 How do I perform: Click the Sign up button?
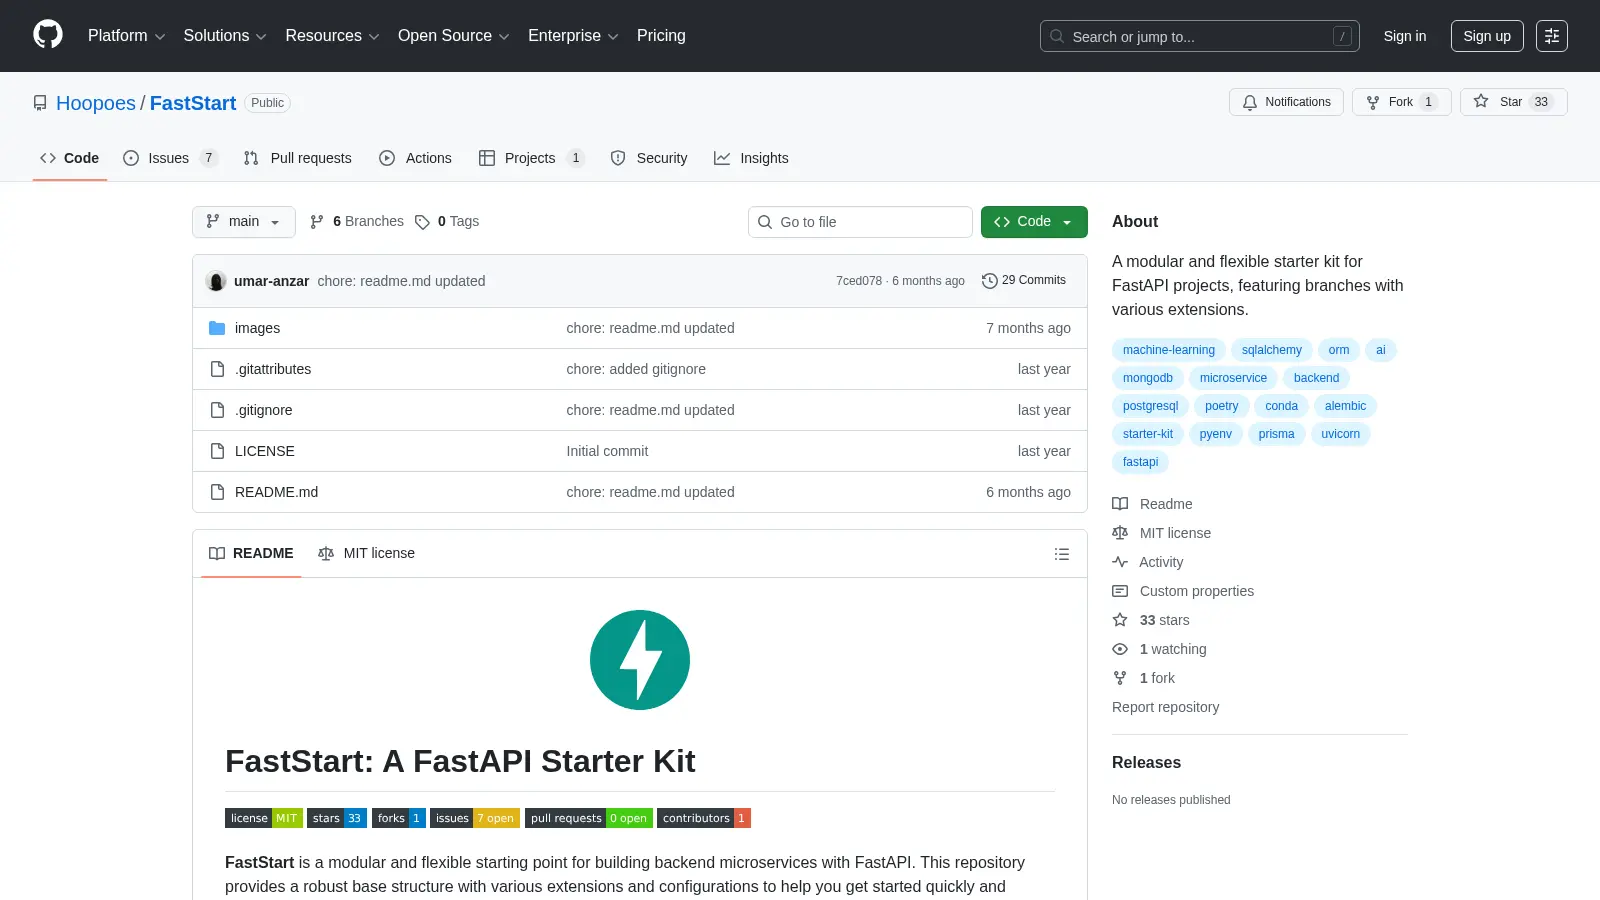(1487, 36)
